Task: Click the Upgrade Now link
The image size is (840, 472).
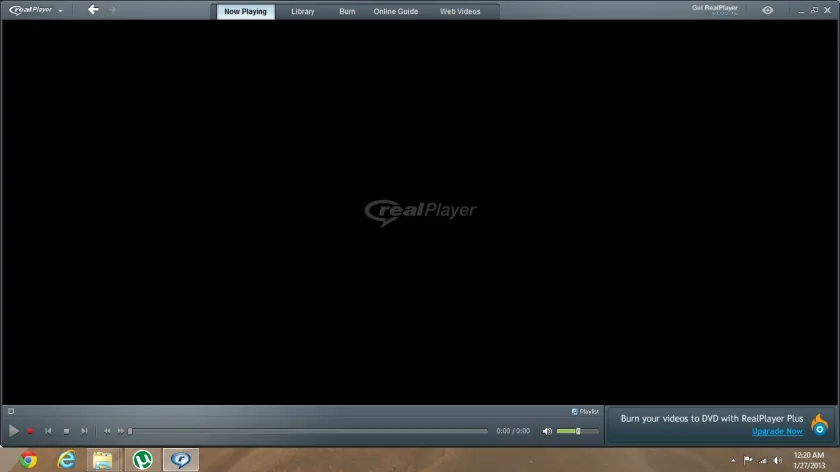Action: click(777, 431)
